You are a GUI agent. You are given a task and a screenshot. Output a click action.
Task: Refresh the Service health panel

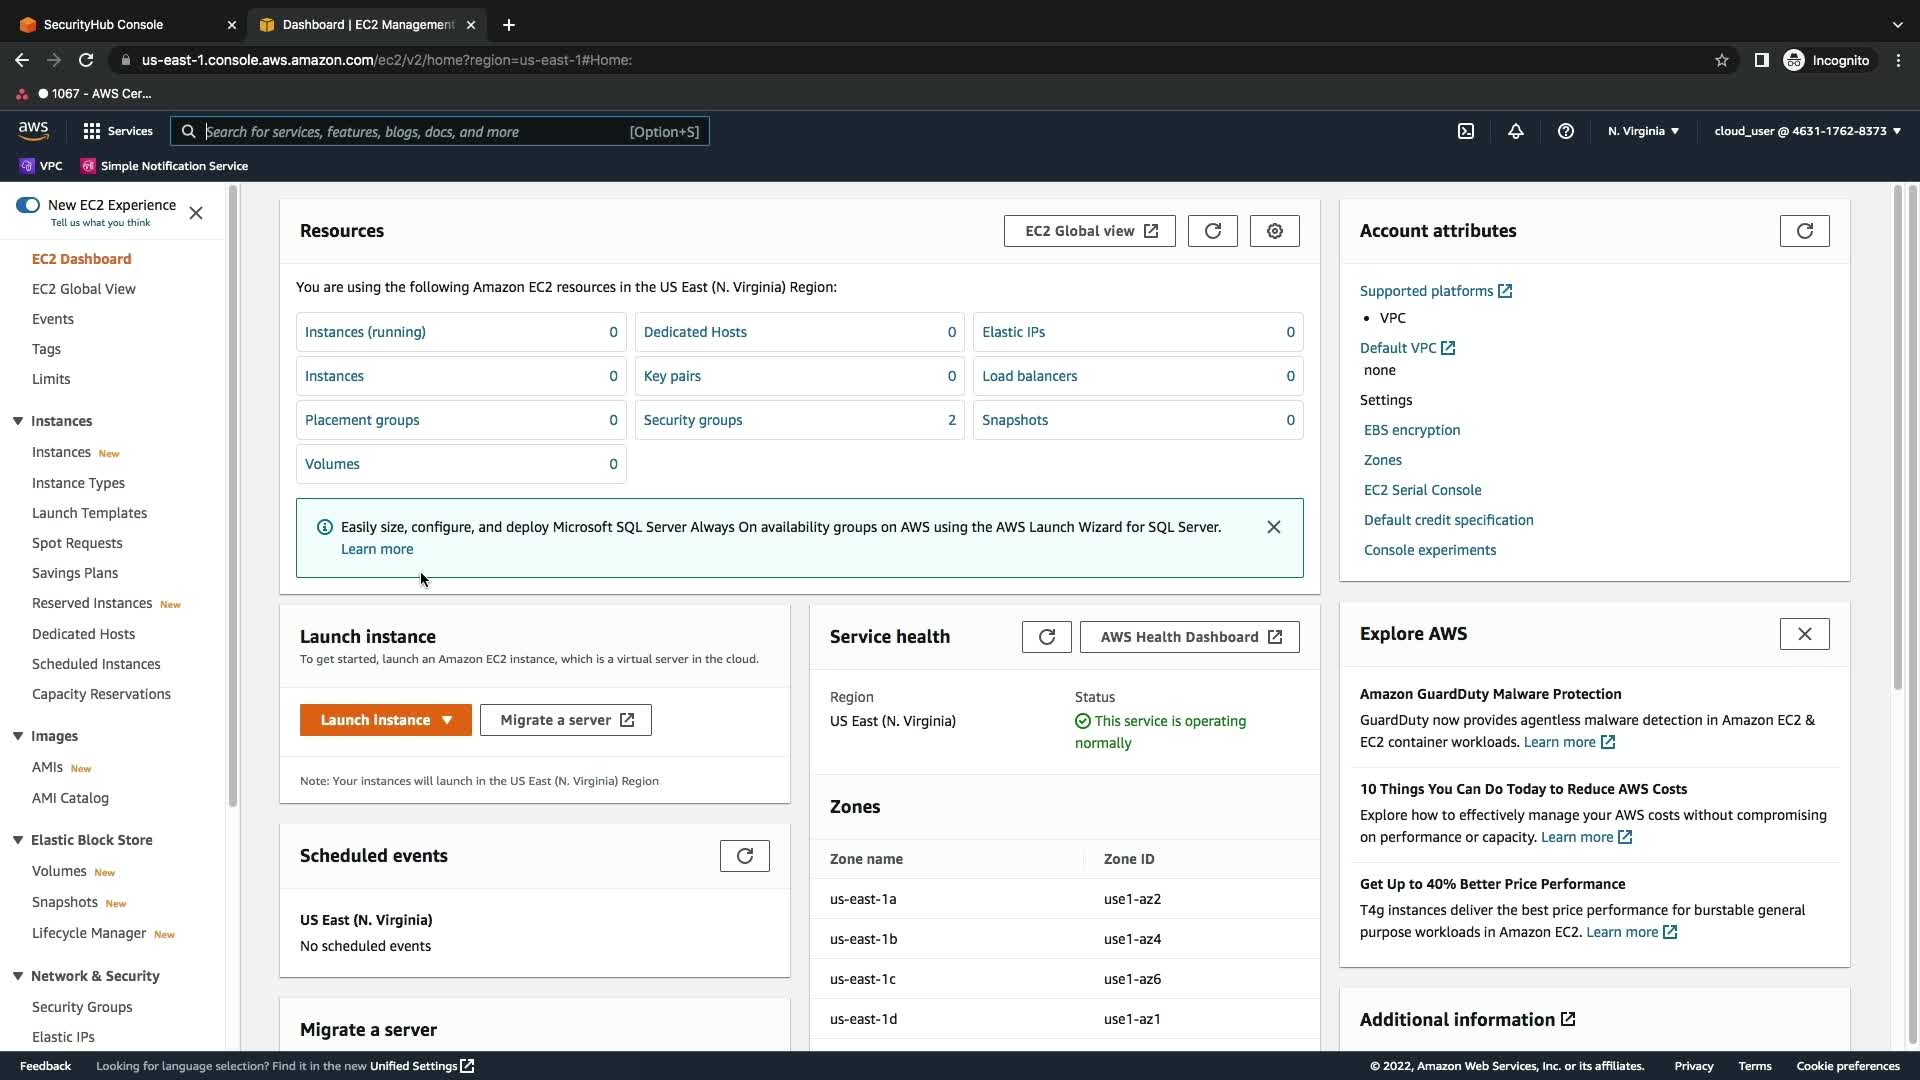(x=1047, y=637)
